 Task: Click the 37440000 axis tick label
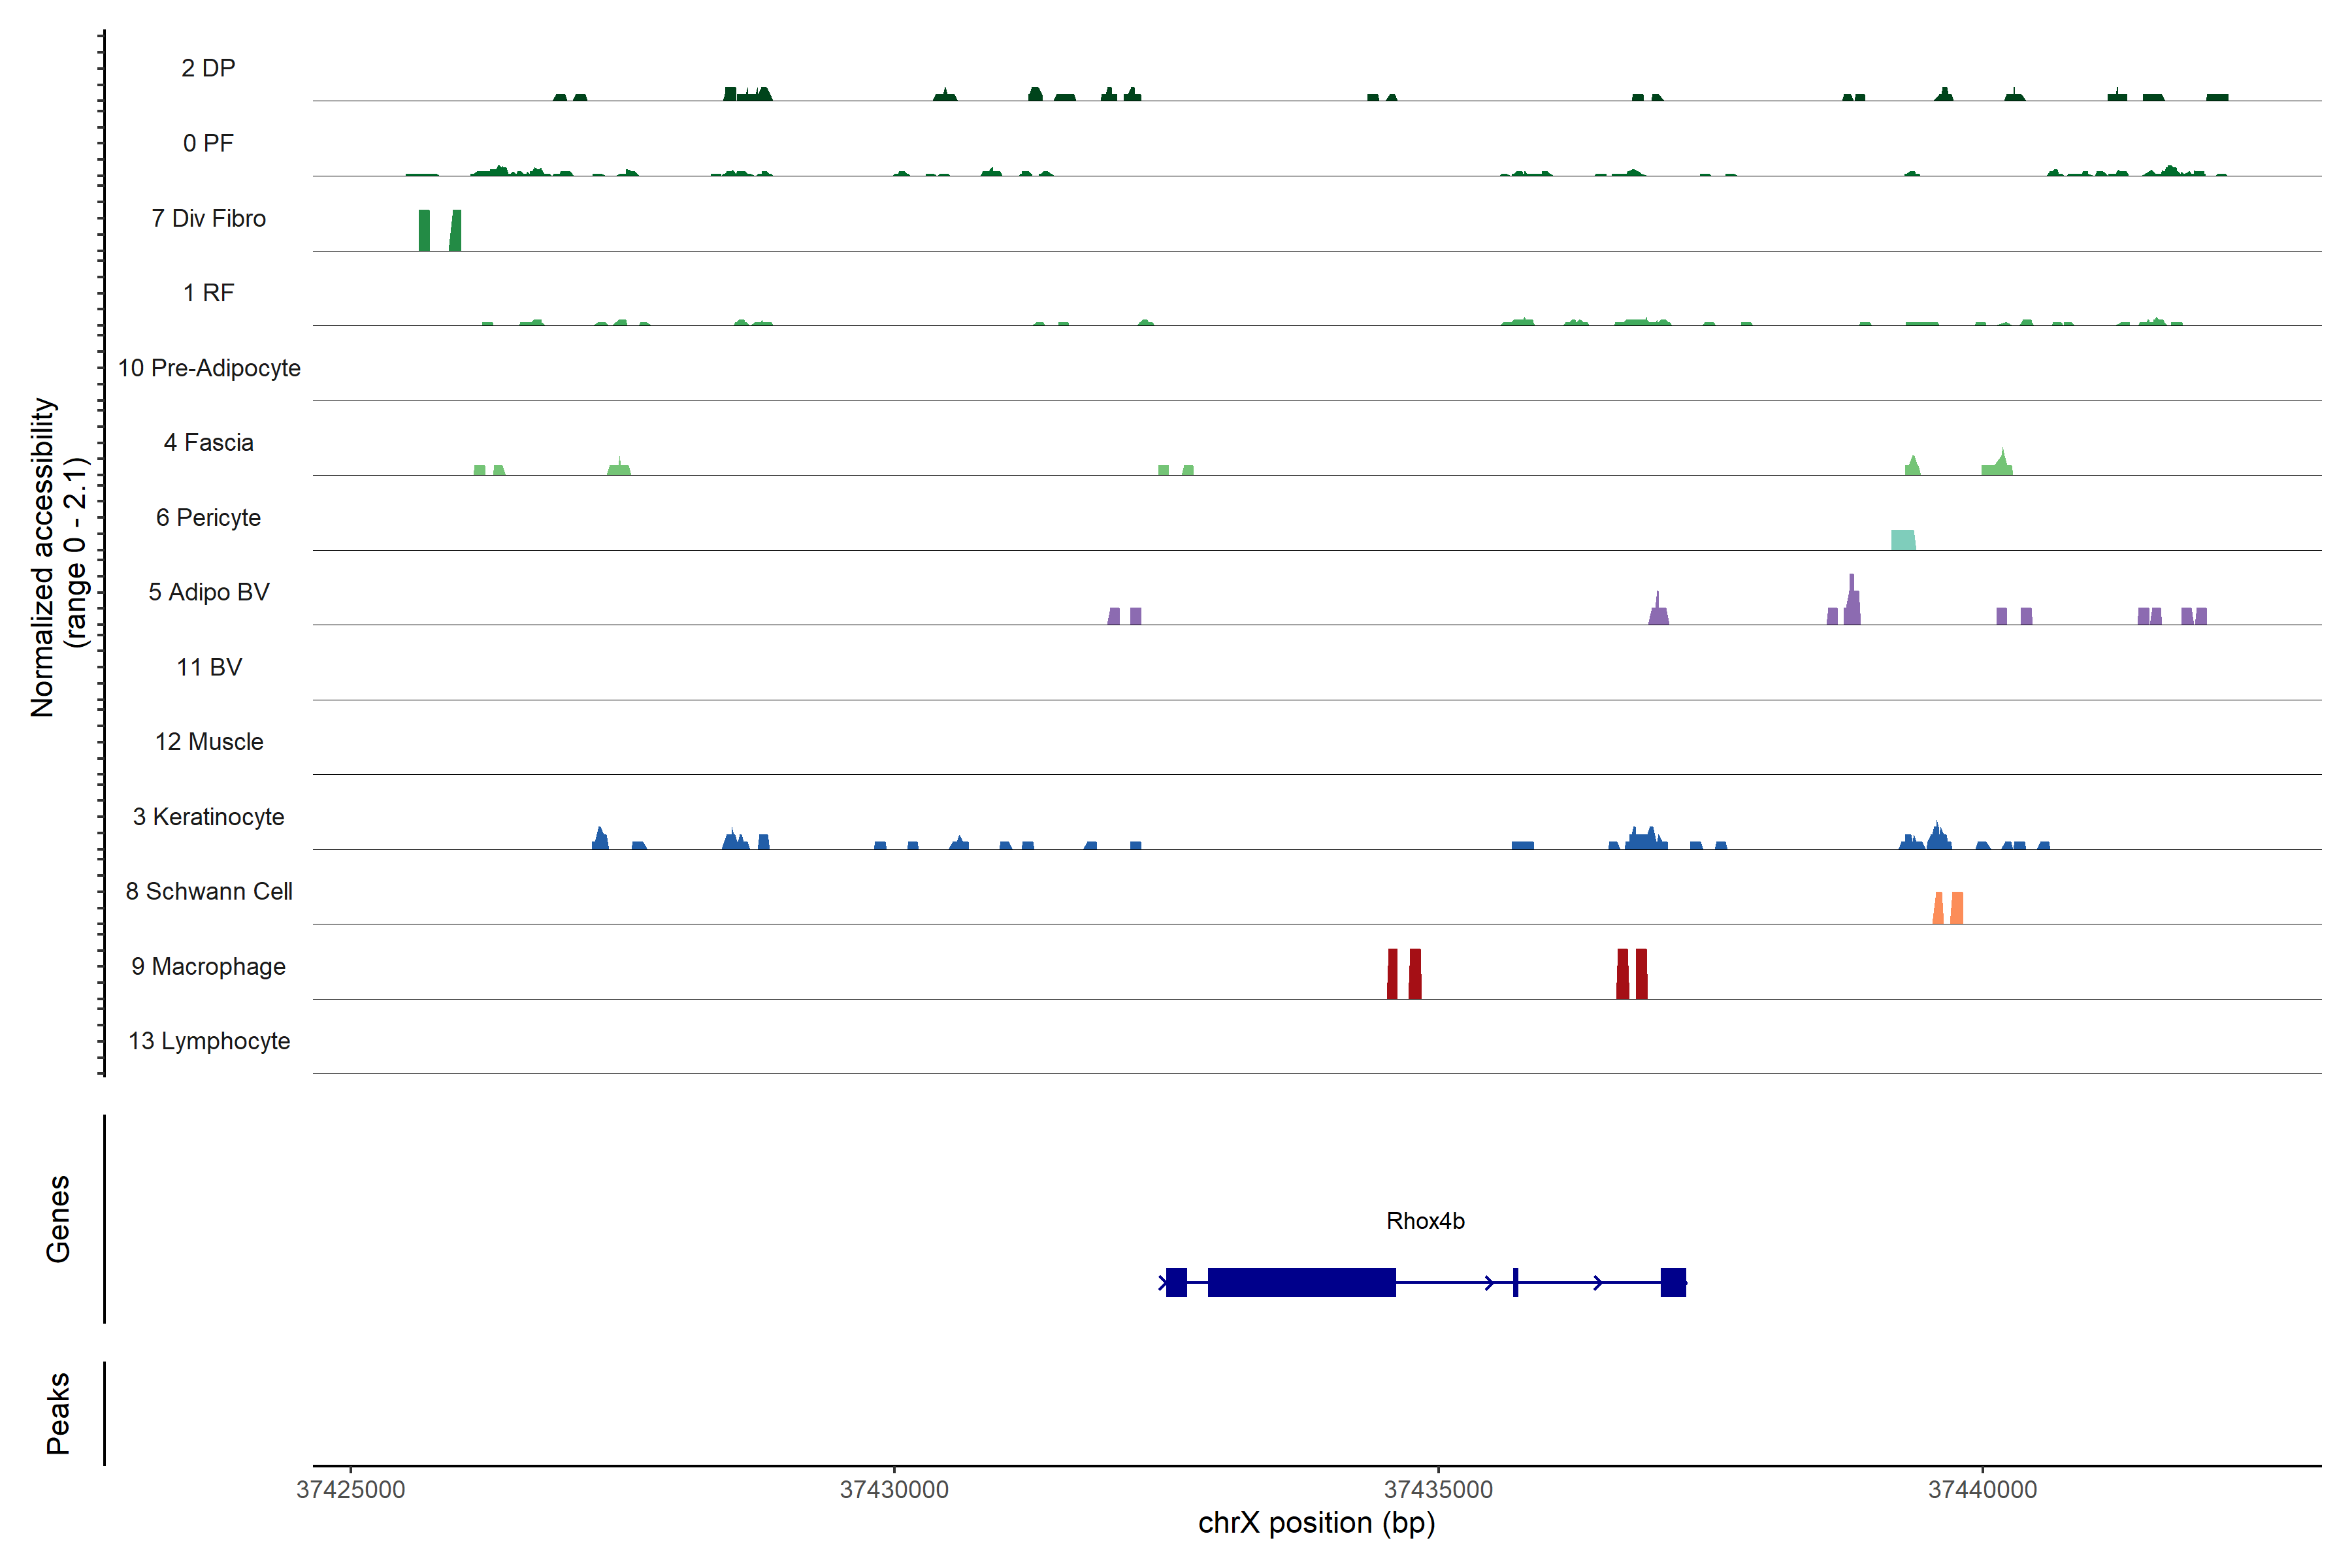(x=1982, y=1490)
